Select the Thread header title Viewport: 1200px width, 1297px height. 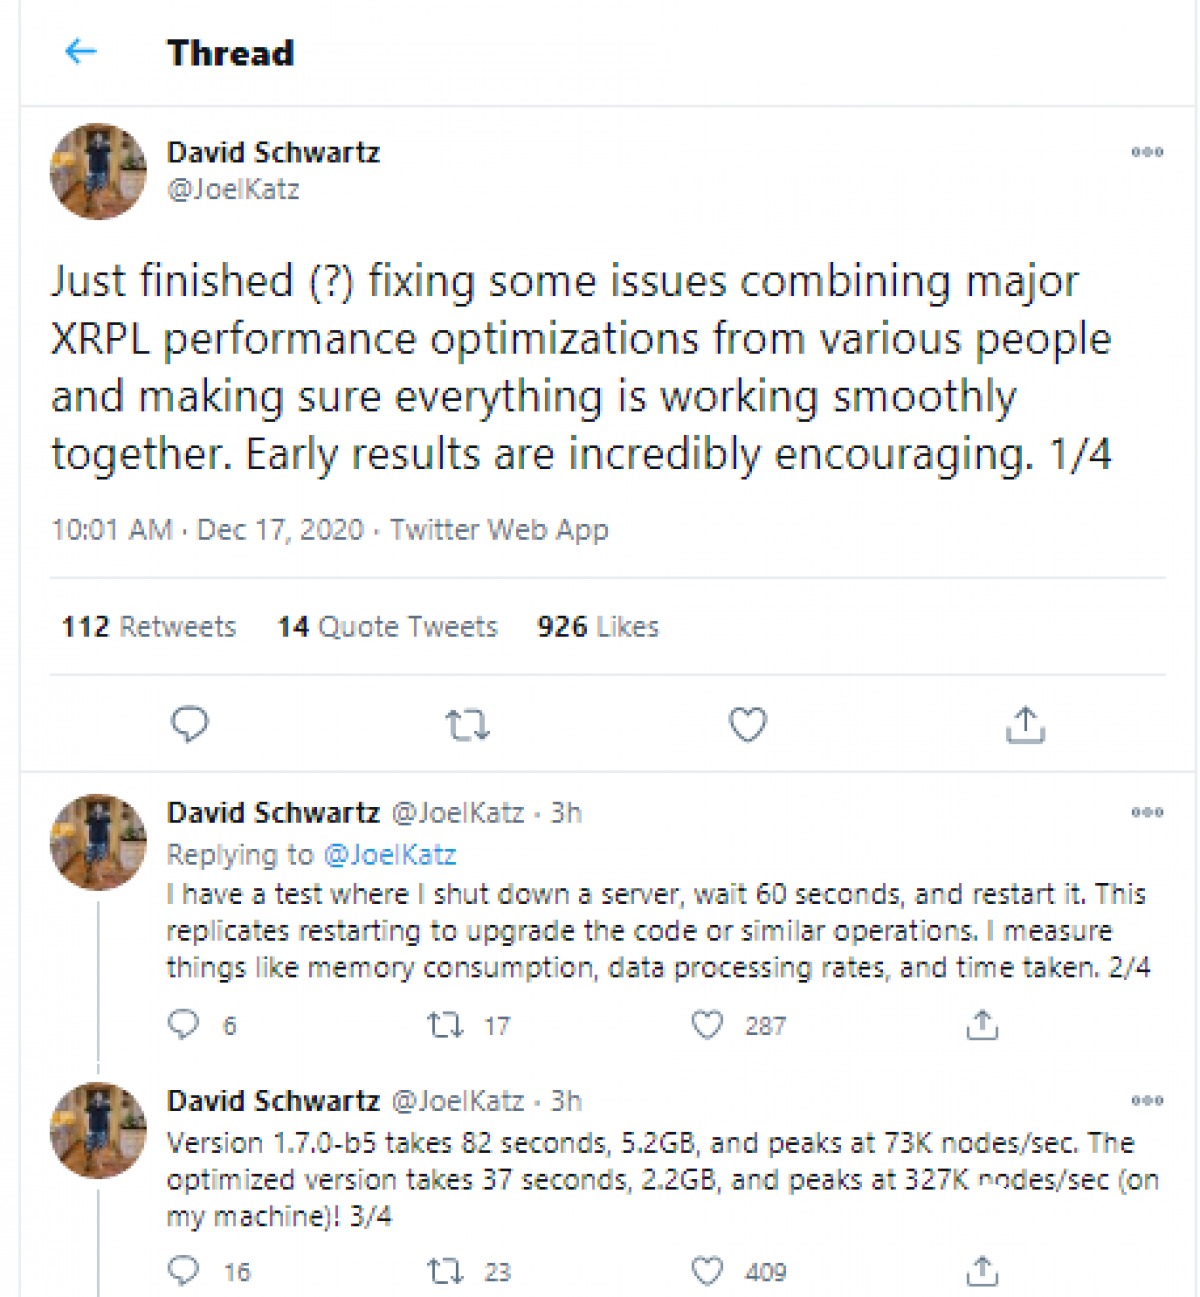coord(230,53)
